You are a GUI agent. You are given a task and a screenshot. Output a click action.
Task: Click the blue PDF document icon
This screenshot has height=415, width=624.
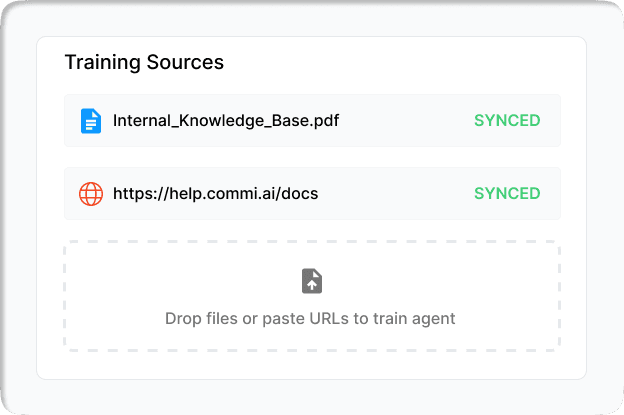[x=91, y=121]
